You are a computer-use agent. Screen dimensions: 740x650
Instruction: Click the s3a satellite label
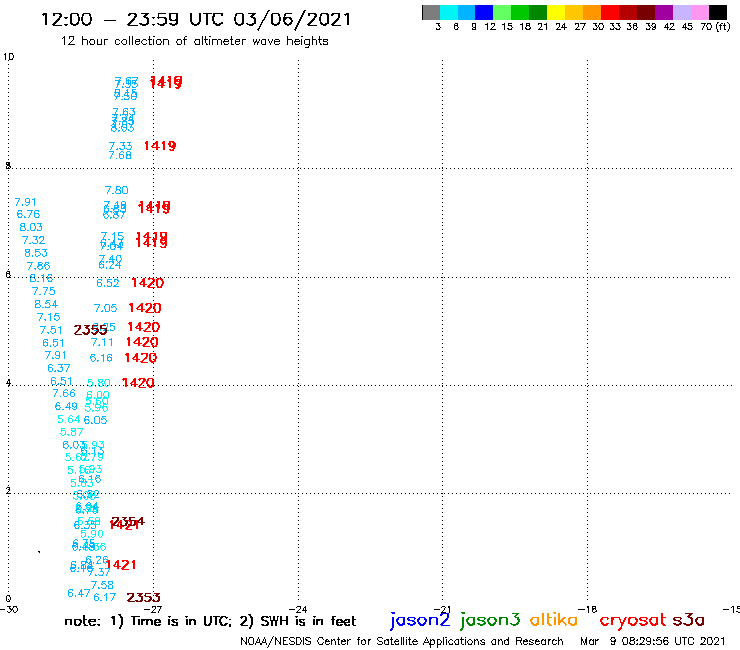point(688,620)
